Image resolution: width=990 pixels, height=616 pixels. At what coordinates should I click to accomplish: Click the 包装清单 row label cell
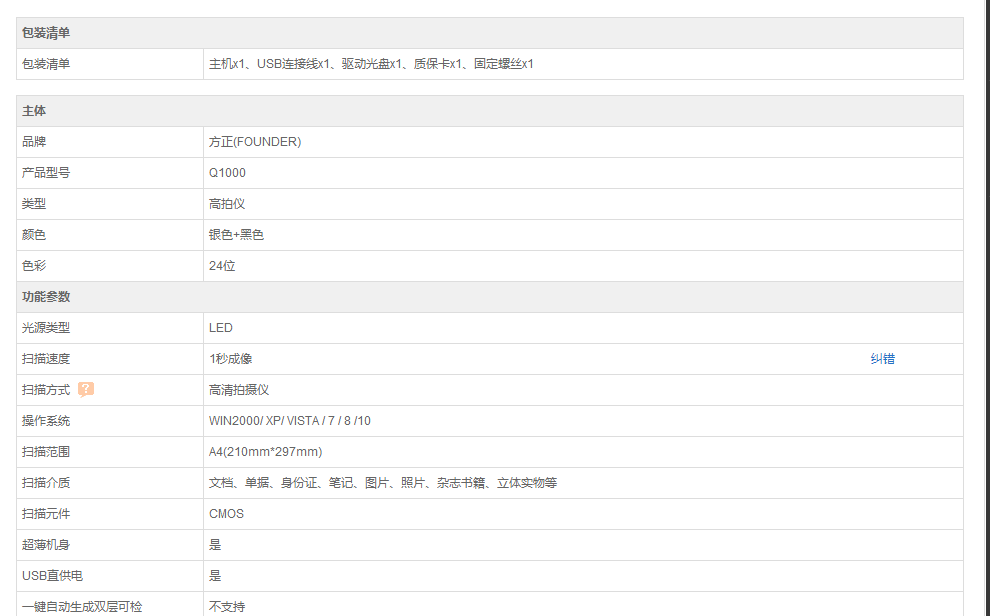(x=110, y=64)
